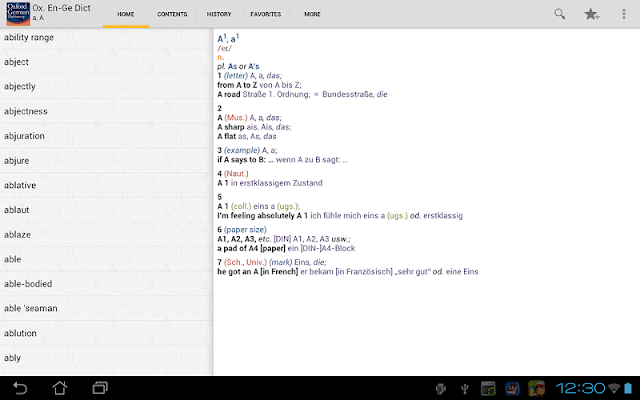Tap the Android debug notification icon
The width and height of the screenshot is (640, 400).
click(x=440, y=389)
